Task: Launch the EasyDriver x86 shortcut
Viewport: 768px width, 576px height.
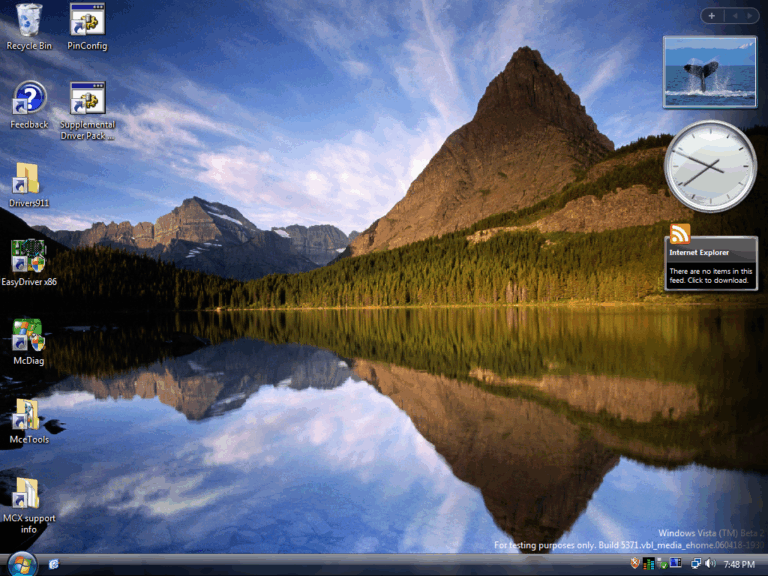Action: coord(28,256)
